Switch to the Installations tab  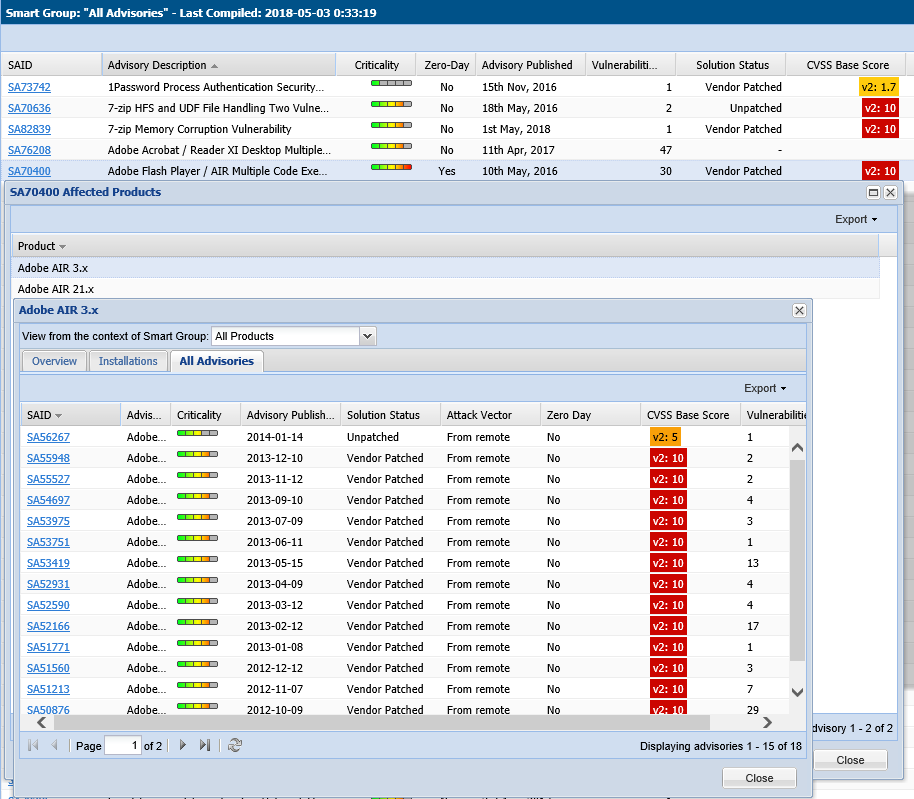click(128, 361)
